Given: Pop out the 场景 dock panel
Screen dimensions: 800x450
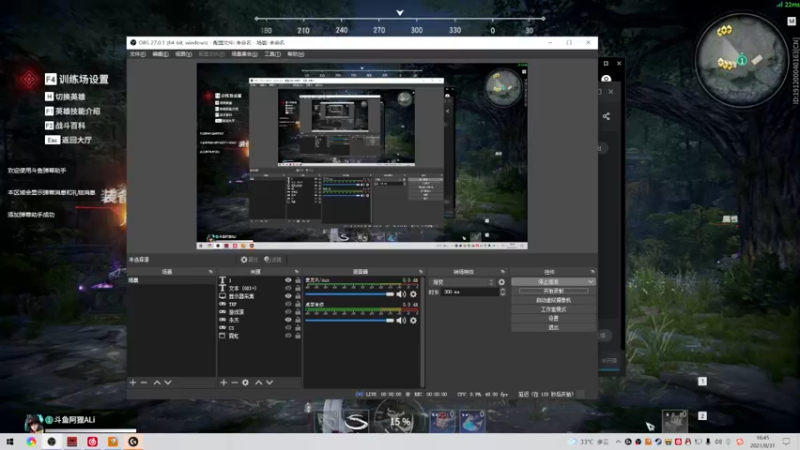Looking at the screenshot, I should point(211,272).
